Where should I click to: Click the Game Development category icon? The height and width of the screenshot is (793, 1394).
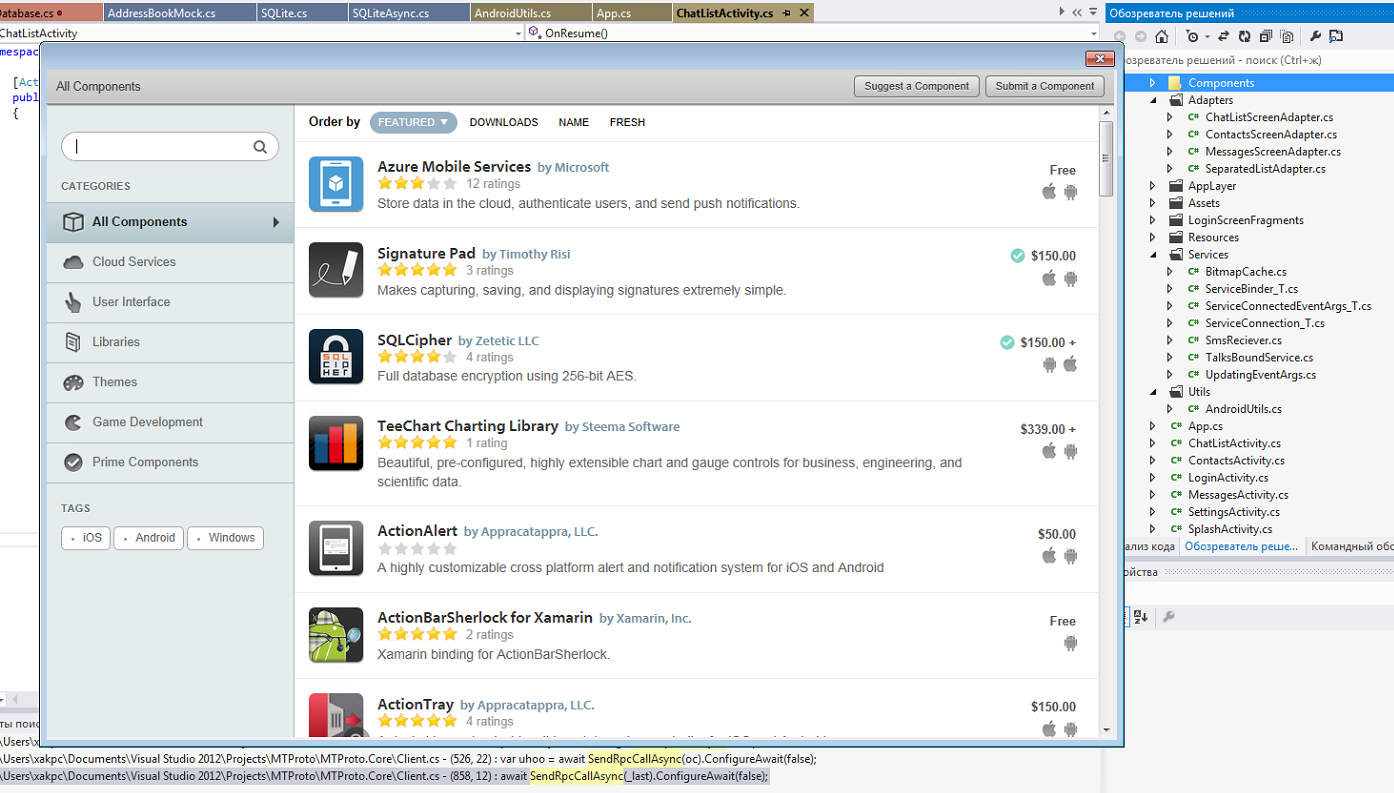tap(73, 422)
